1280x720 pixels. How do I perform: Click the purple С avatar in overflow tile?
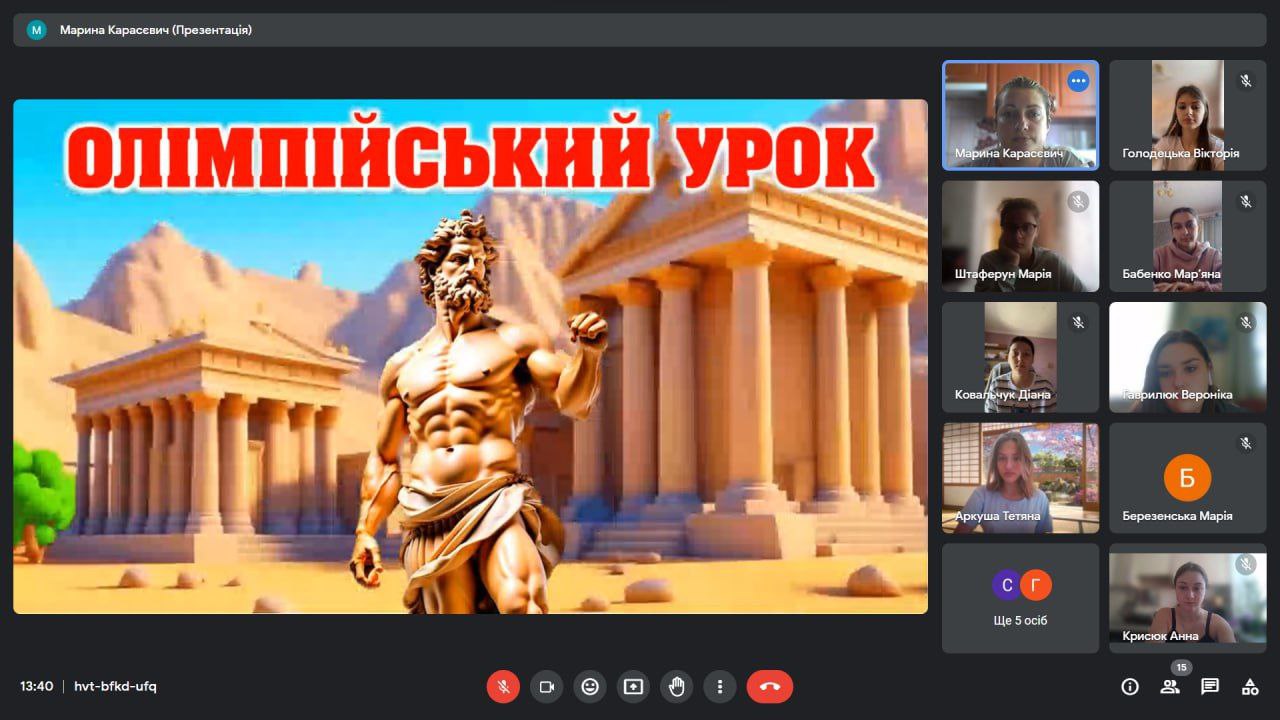click(x=1007, y=584)
